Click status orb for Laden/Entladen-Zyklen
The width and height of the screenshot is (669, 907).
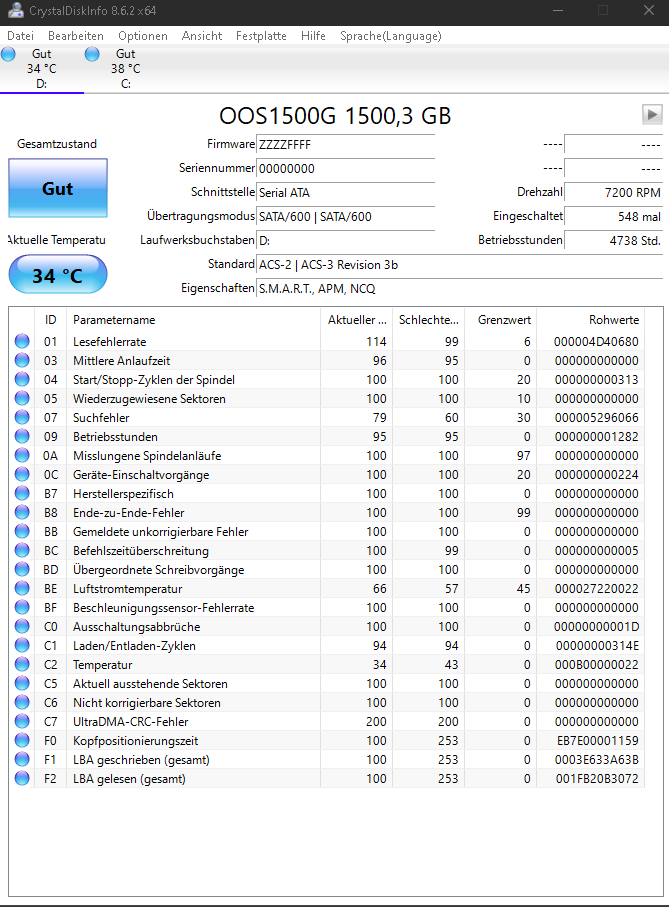point(22,646)
